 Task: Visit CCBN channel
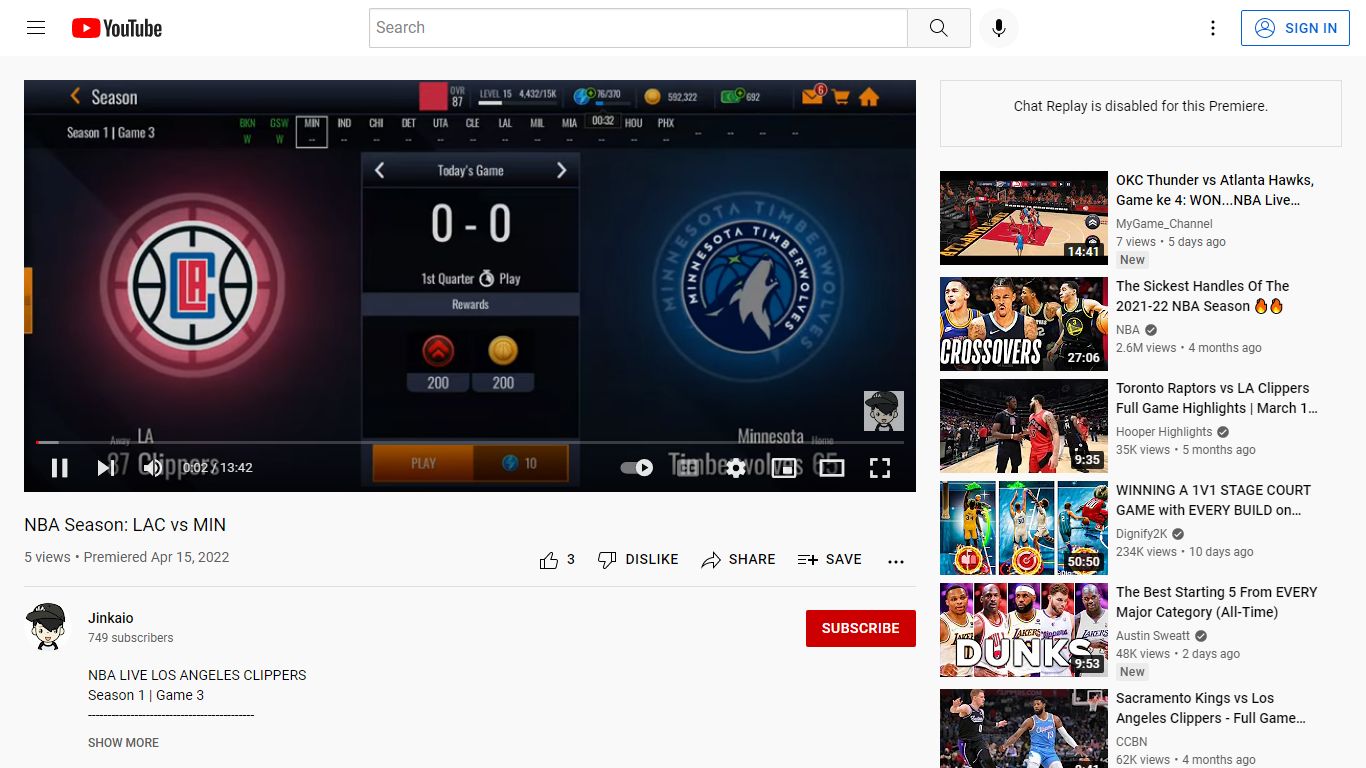1132,742
